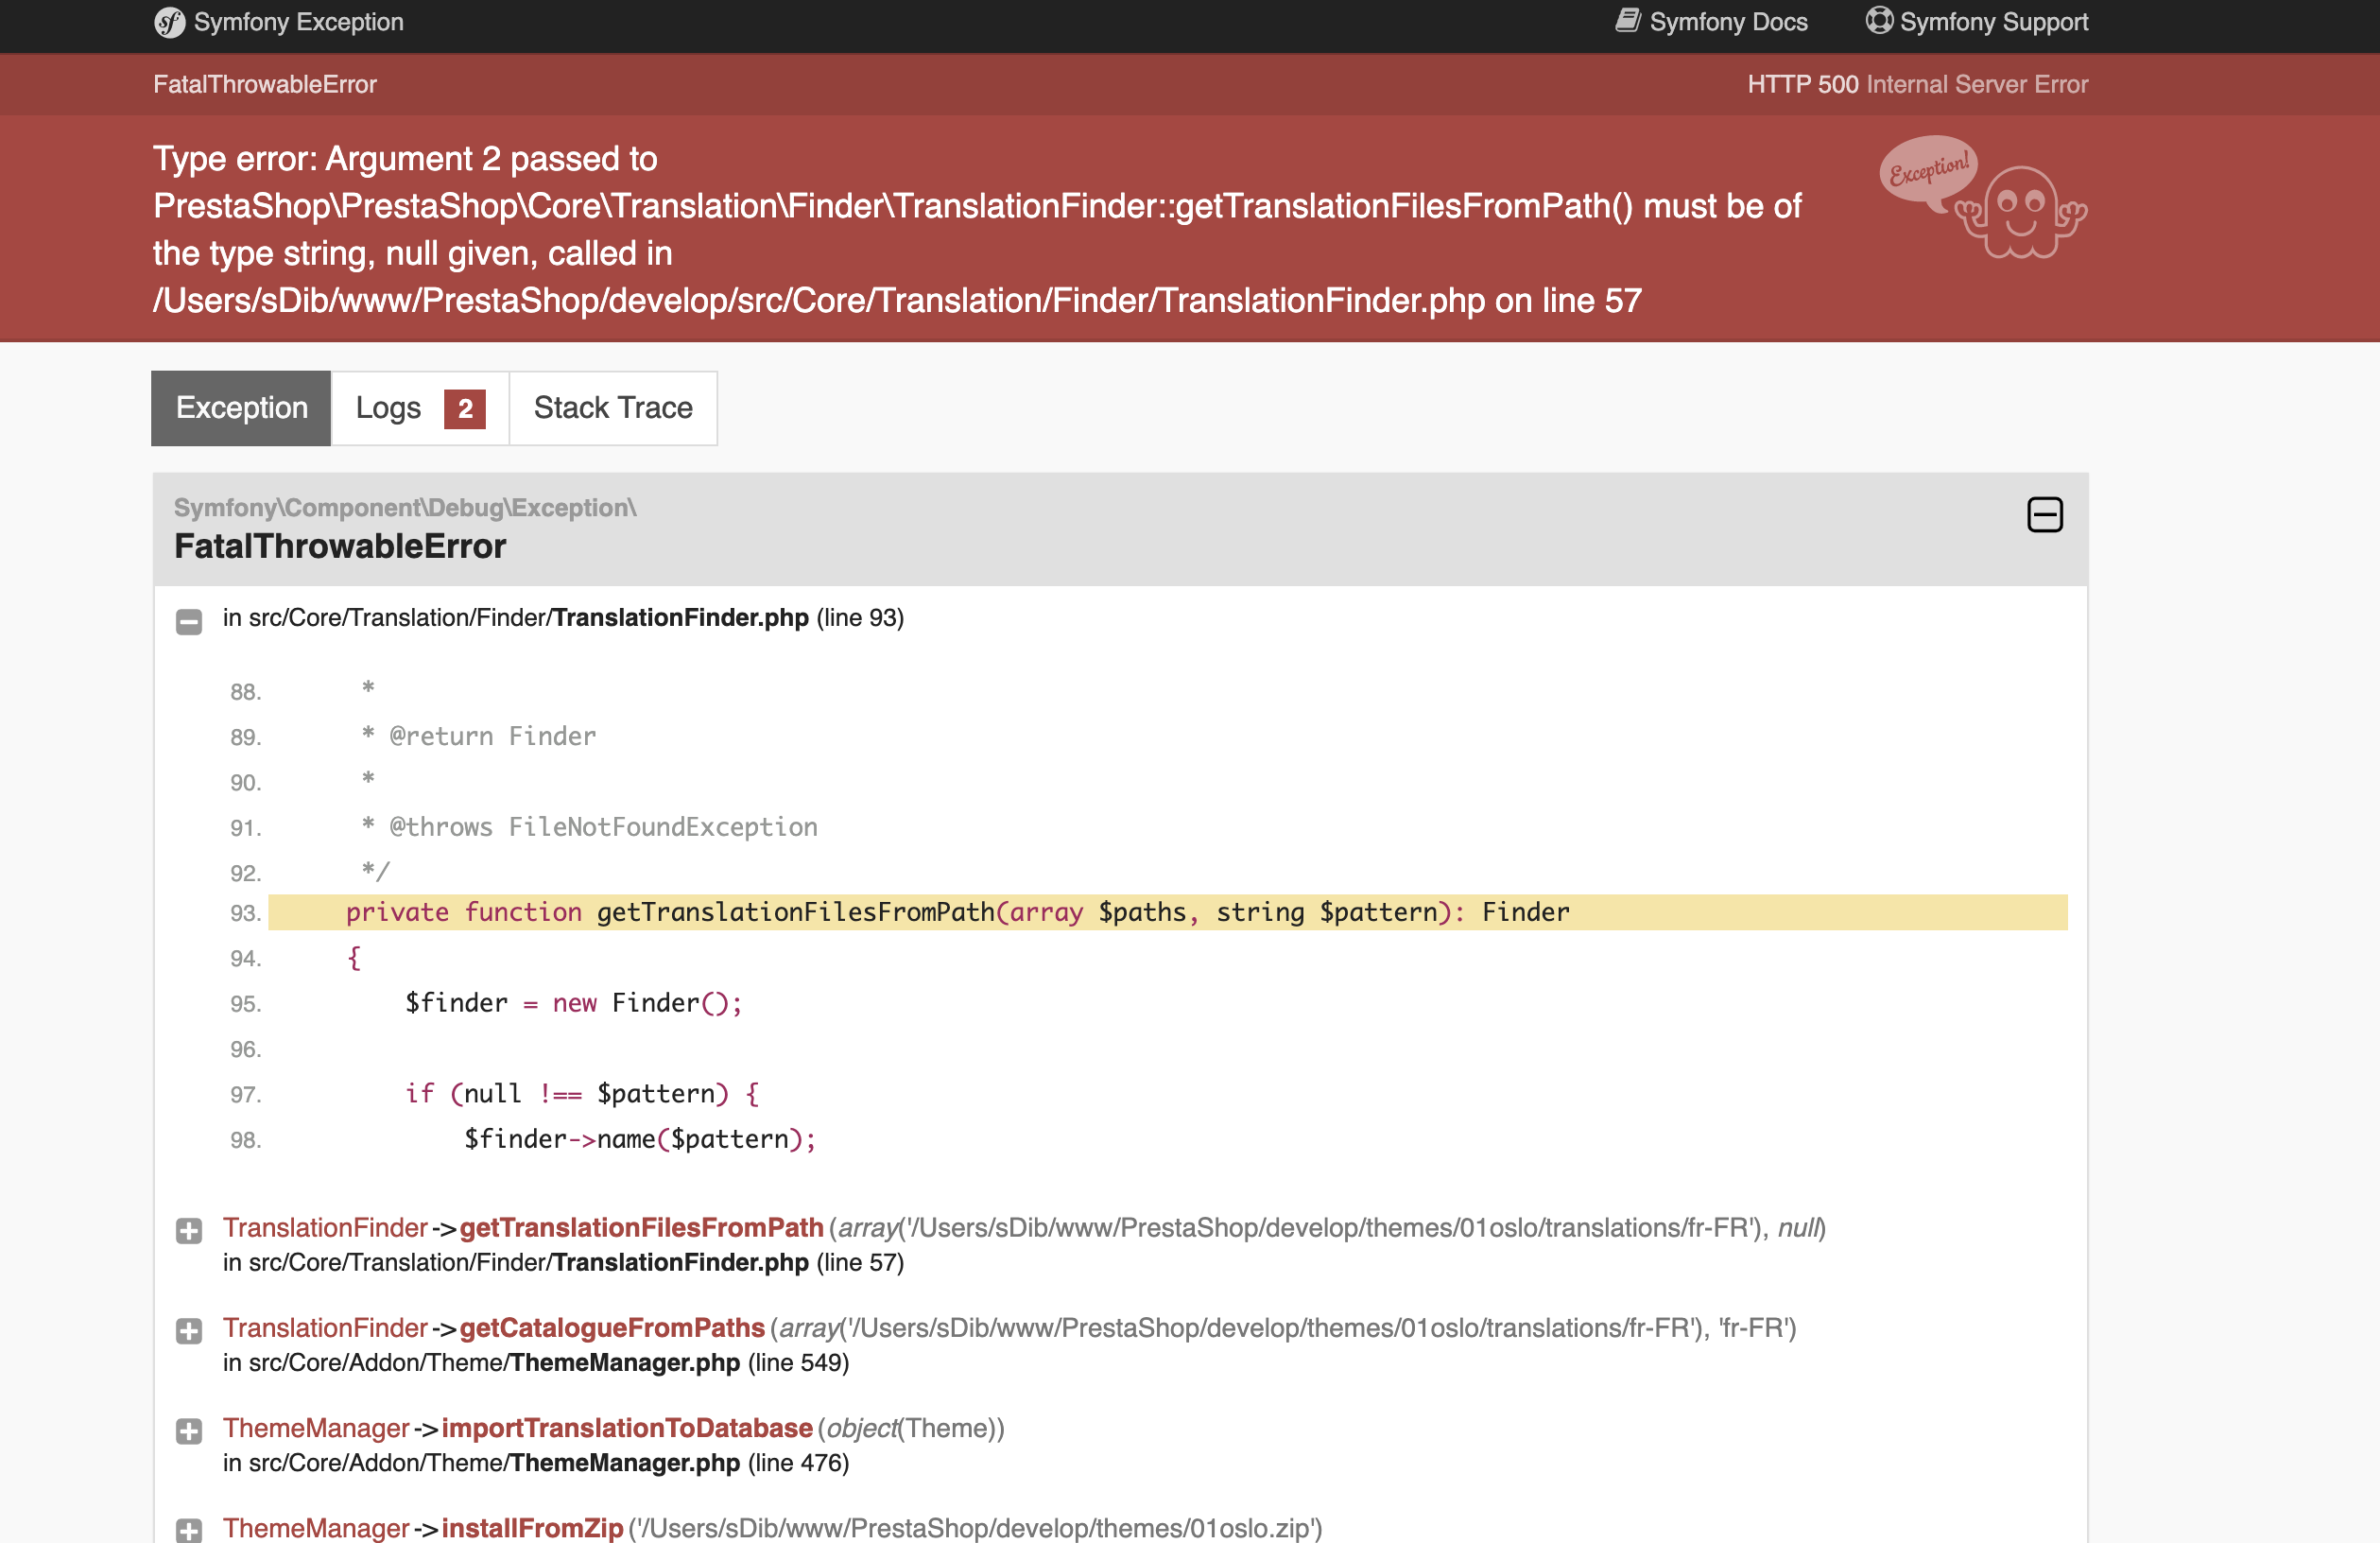Expand the getTranslationFilesFromPath trace entry
2380x1543 pixels.
(189, 1230)
